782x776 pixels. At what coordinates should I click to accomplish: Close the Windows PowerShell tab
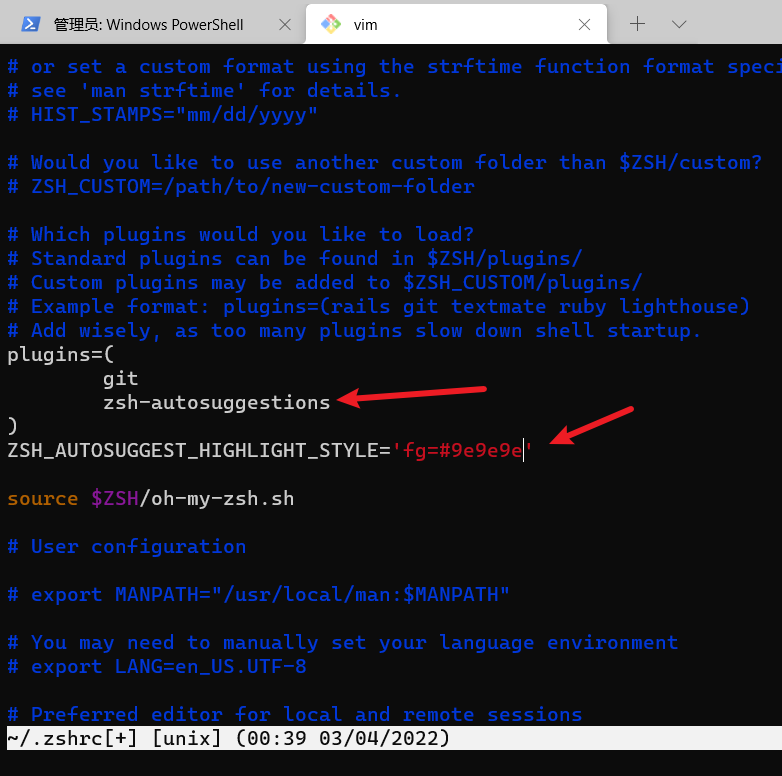285,24
